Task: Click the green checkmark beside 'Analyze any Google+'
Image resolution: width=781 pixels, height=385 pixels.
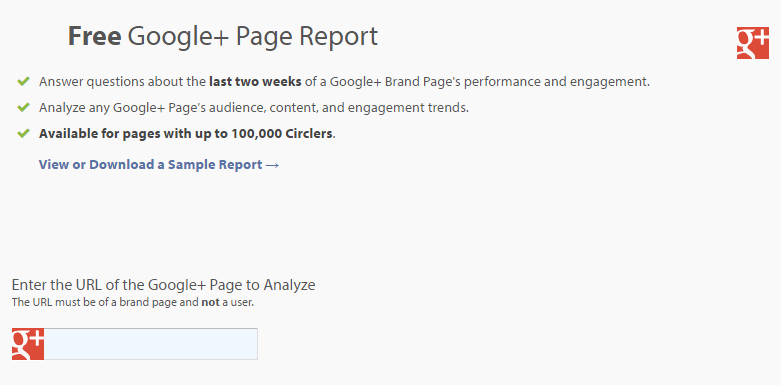Action: [x=23, y=108]
